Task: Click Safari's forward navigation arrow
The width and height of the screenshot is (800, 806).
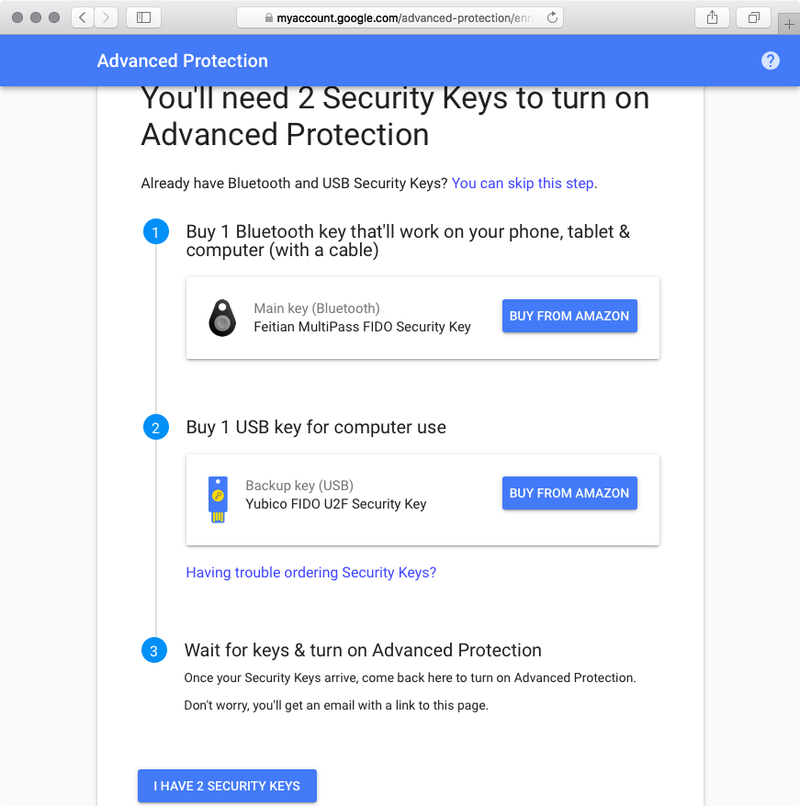Action: coord(106,17)
